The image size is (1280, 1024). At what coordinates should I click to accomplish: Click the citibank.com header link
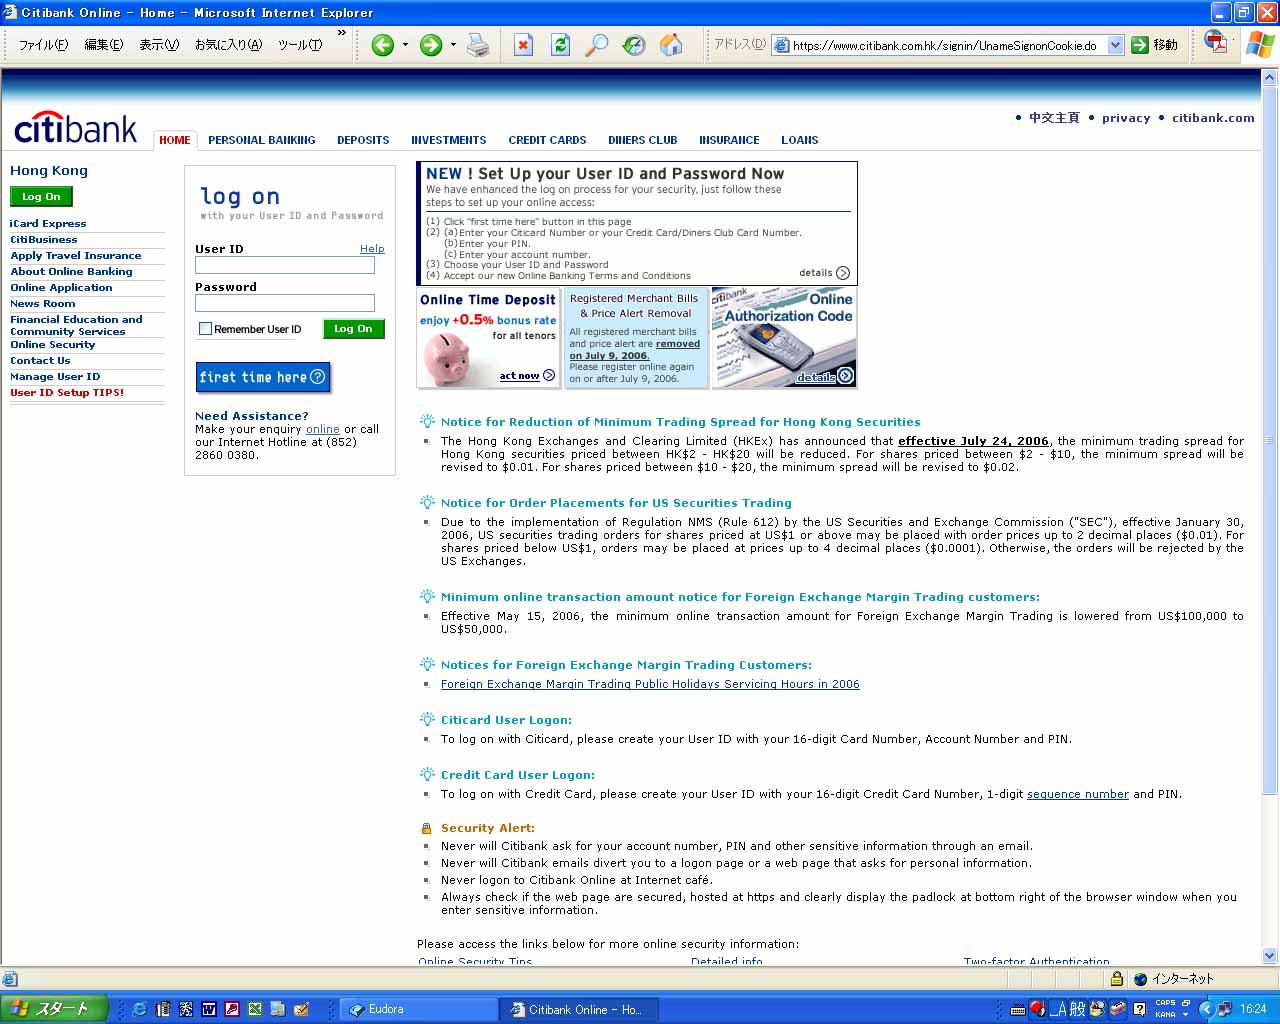1213,118
